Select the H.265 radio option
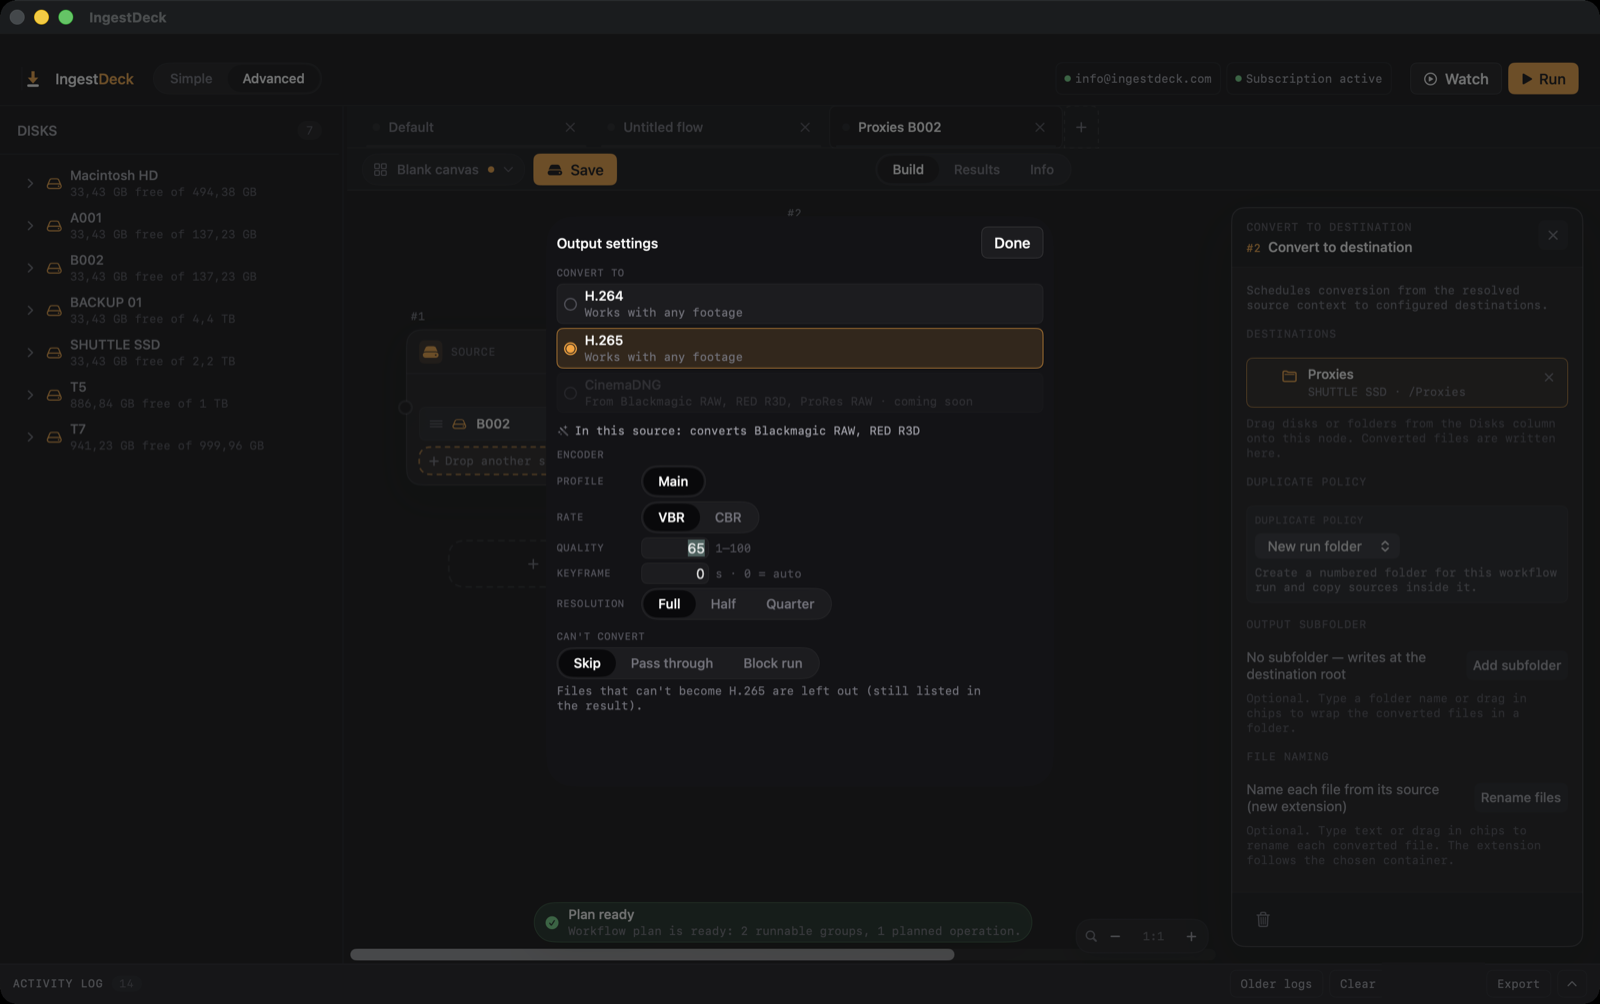This screenshot has width=1600, height=1004. 570,349
